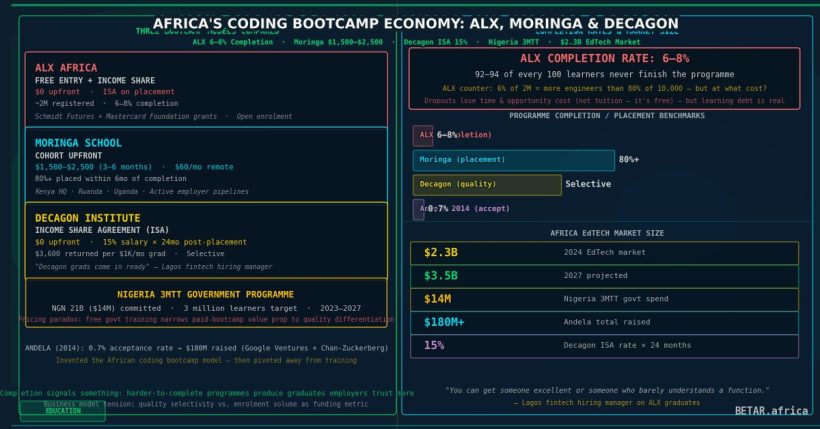Select the '$2.3B' market figure
Image resolution: width=820 pixels, height=429 pixels.
(x=440, y=252)
